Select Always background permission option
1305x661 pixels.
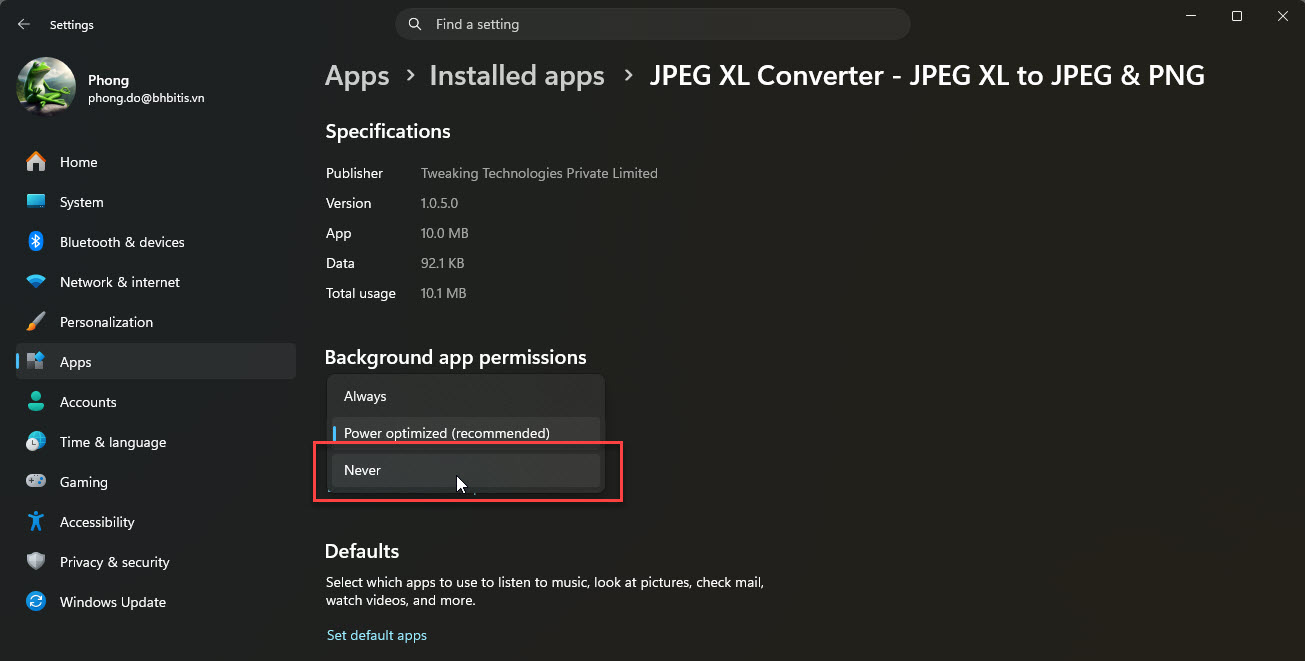pyautogui.click(x=466, y=396)
